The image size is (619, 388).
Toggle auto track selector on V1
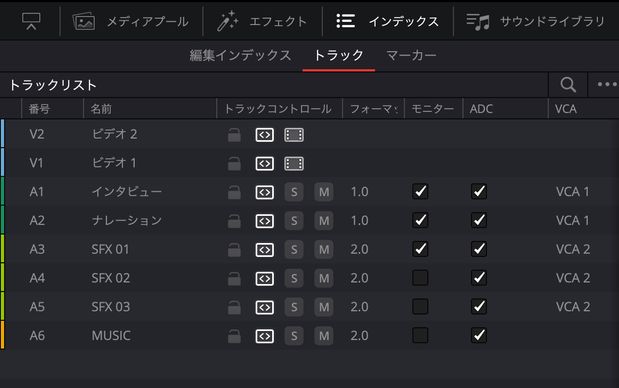pyautogui.click(x=264, y=164)
